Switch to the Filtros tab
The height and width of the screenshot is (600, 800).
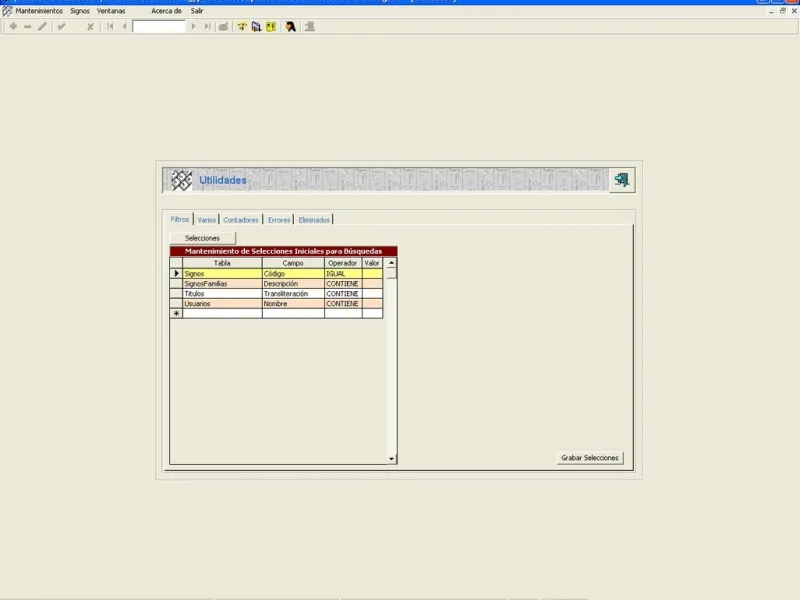(x=180, y=219)
